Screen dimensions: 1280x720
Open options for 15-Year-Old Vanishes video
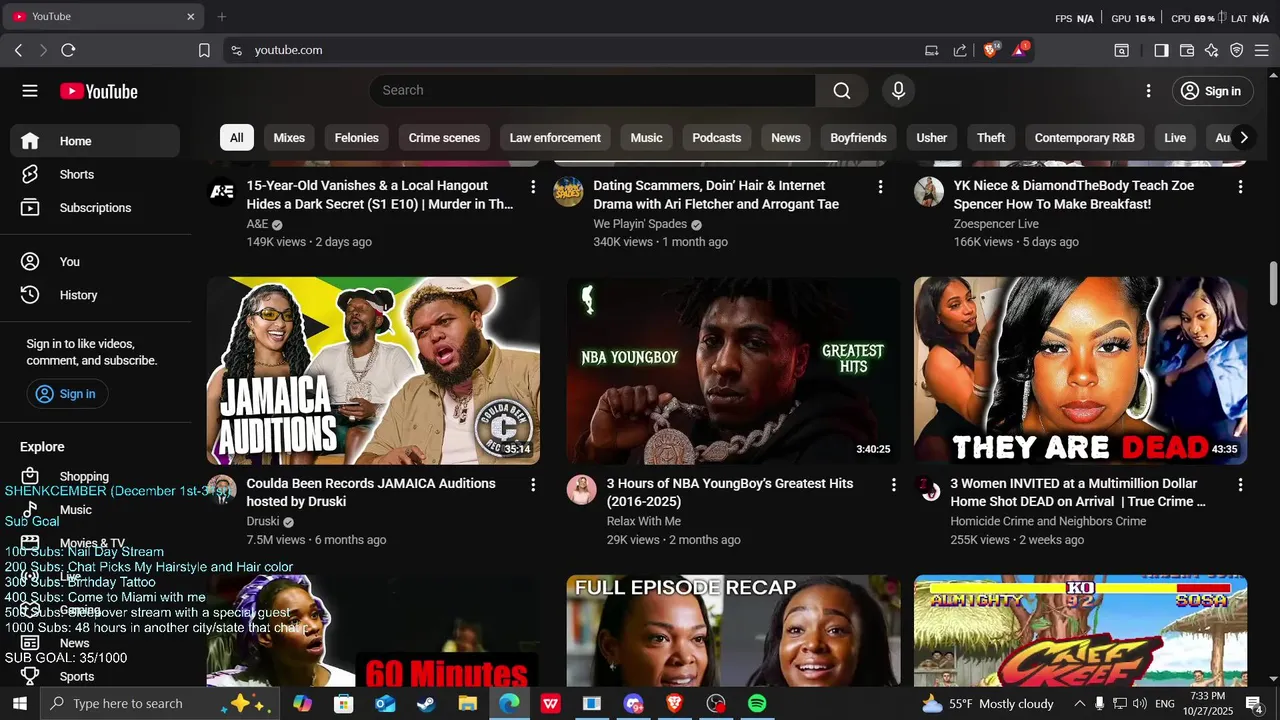(533, 187)
